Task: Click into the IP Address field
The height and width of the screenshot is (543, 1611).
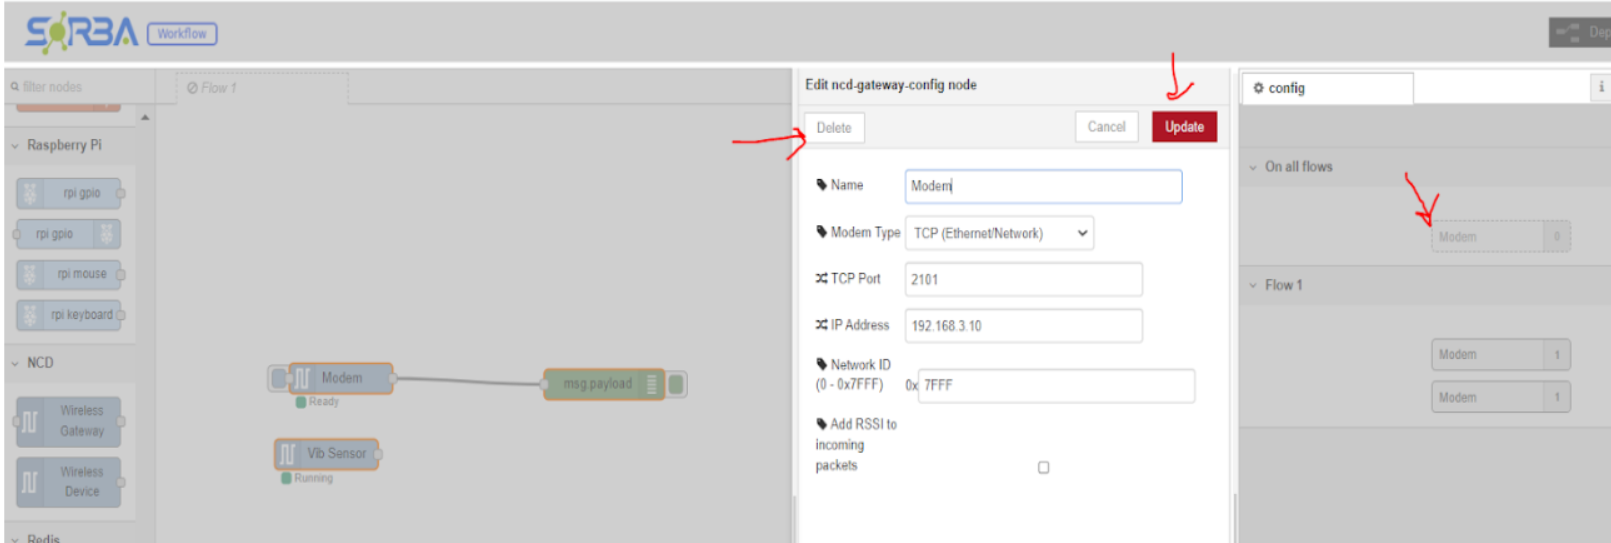Action: [1022, 326]
